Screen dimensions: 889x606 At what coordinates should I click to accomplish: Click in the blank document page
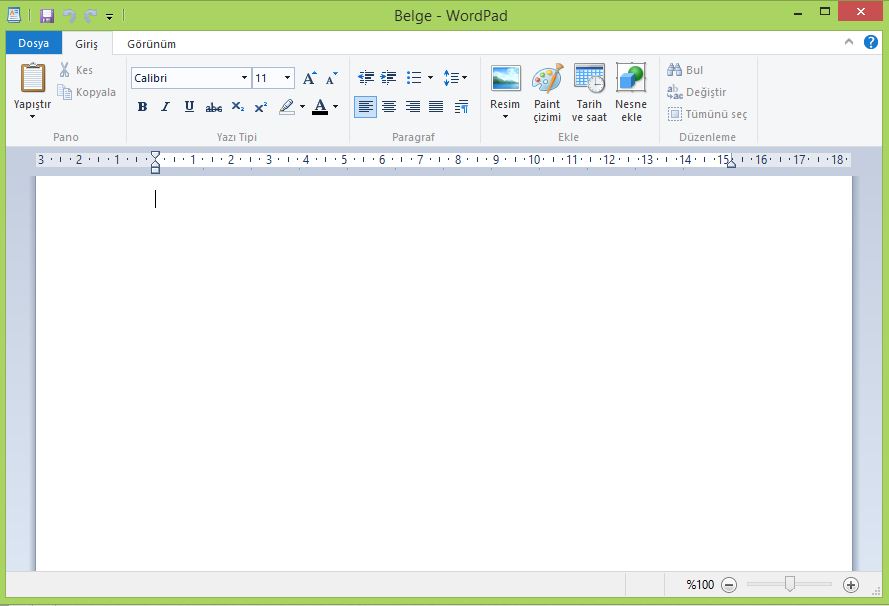[x=443, y=373]
